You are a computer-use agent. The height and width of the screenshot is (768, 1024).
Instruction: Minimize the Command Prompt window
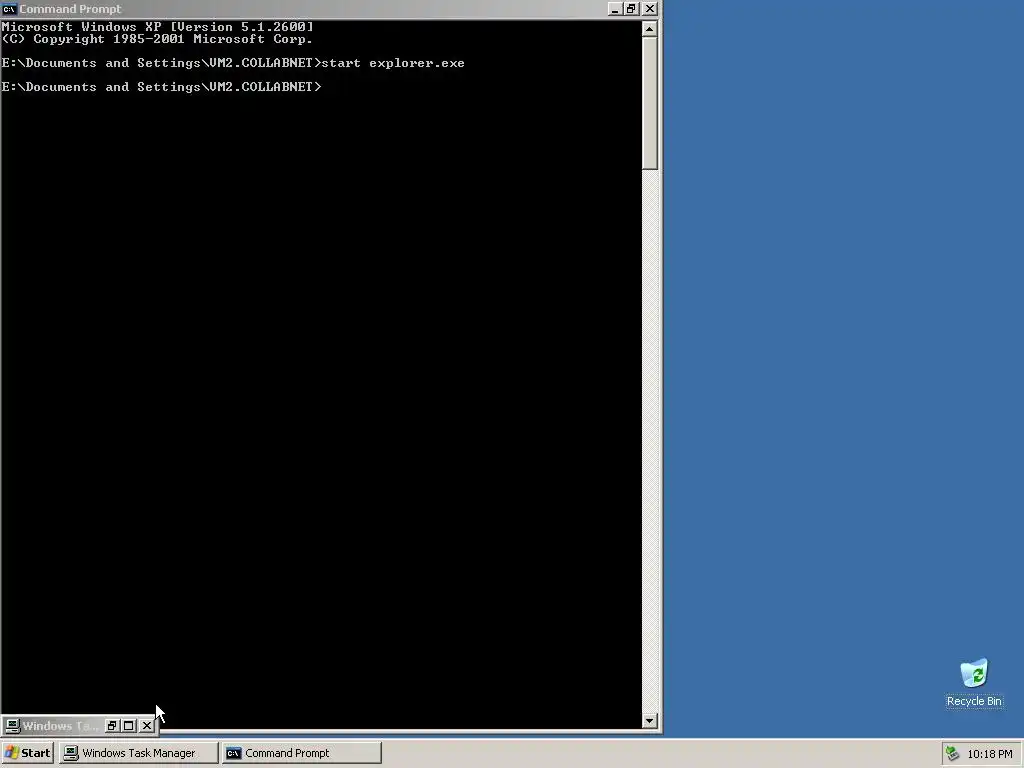pos(615,9)
